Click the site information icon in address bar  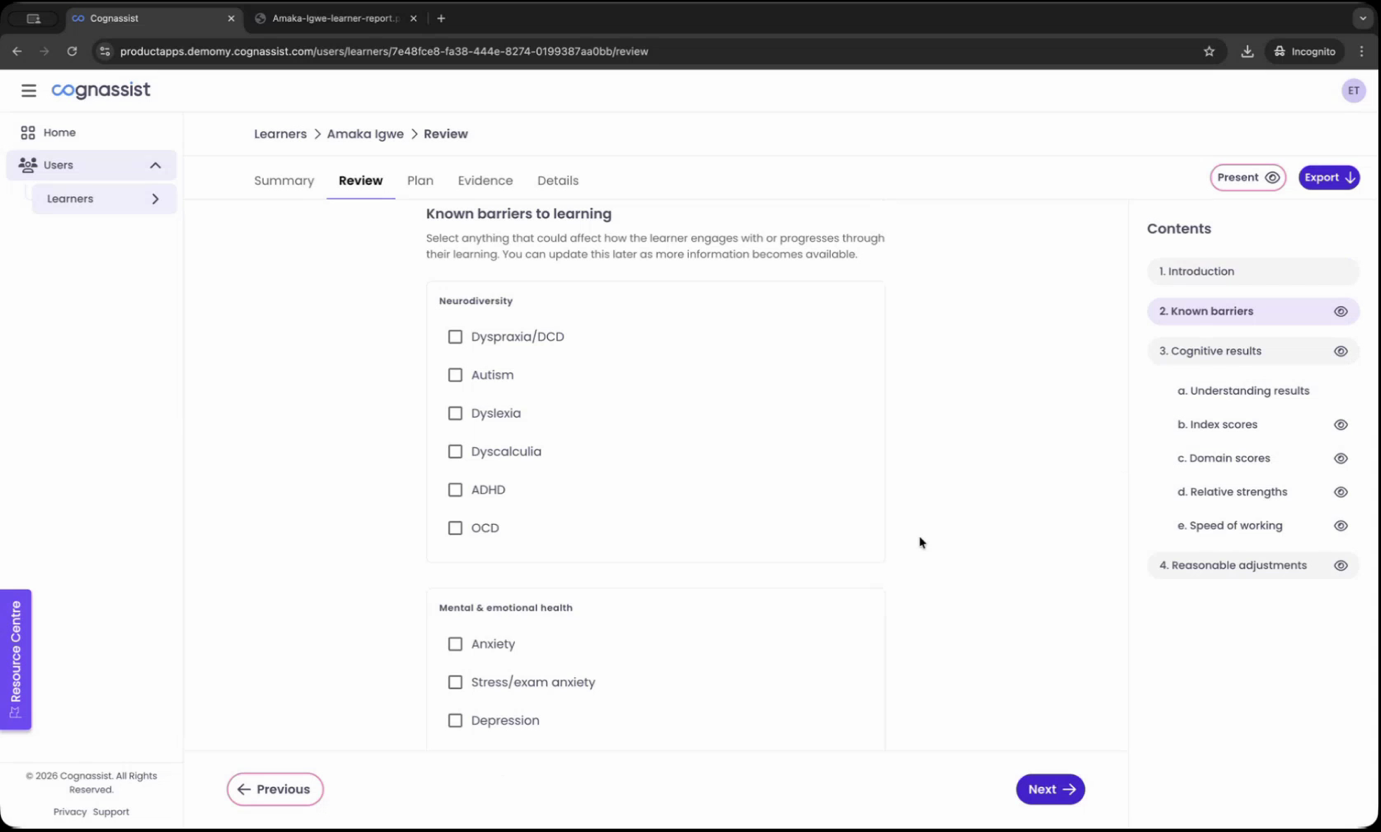(x=104, y=51)
